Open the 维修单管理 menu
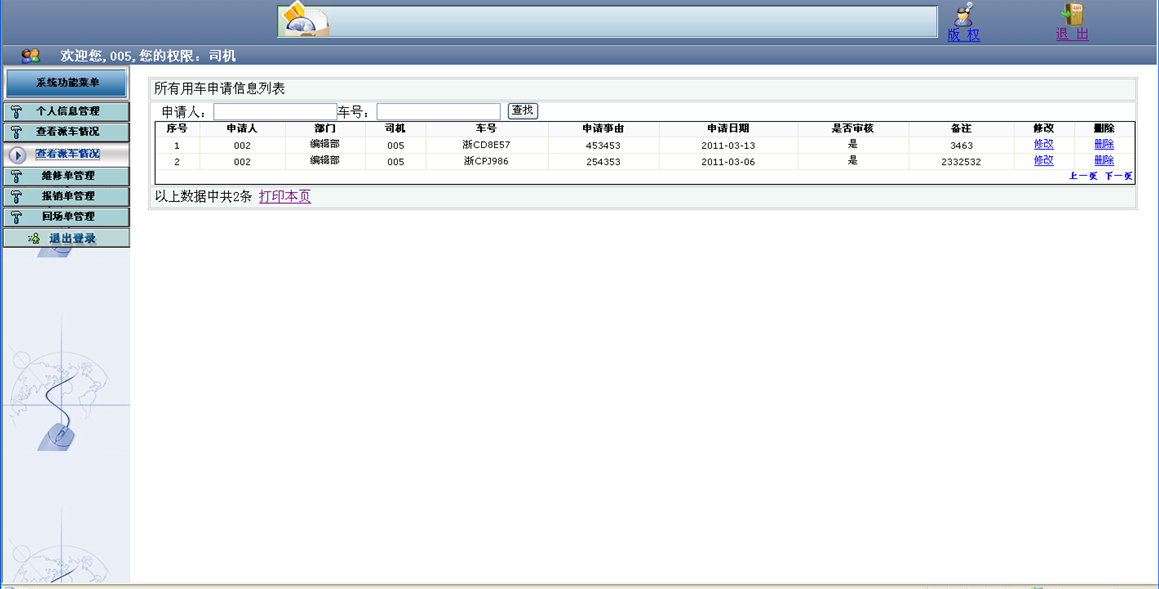The width and height of the screenshot is (1159, 589). tap(67, 176)
